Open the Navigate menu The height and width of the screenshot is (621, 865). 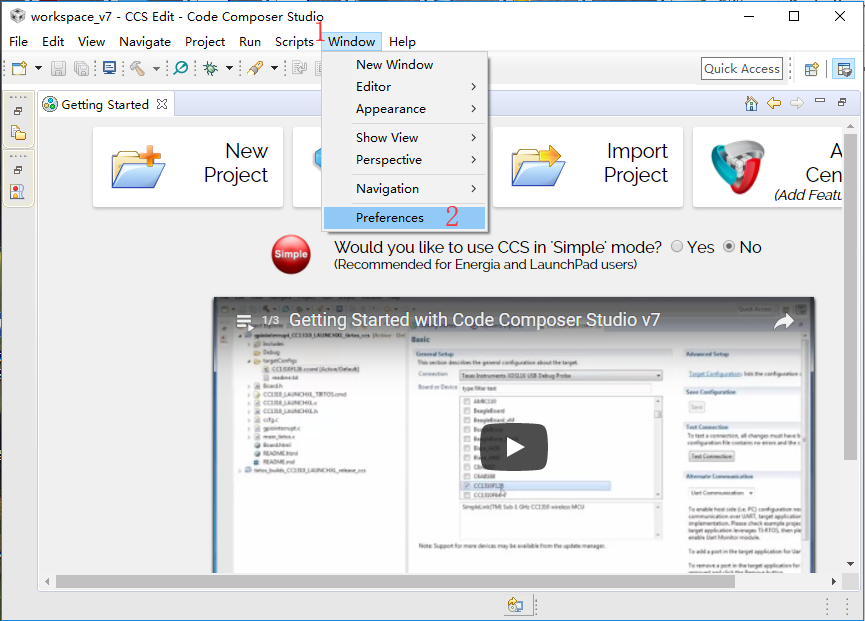coord(145,41)
